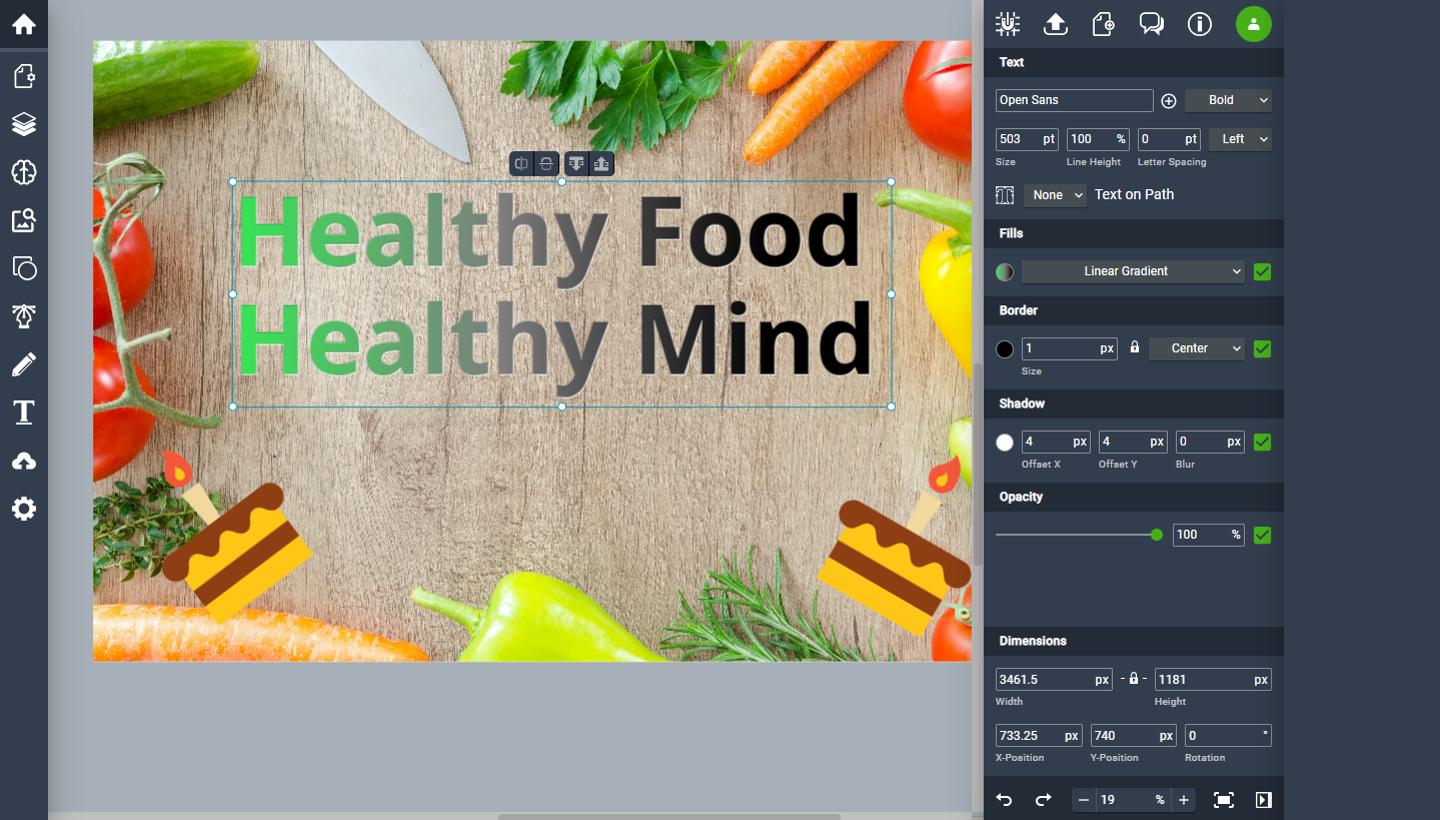The height and width of the screenshot is (820, 1440).
Task: Click the export upload-tray icon
Action: (1056, 24)
